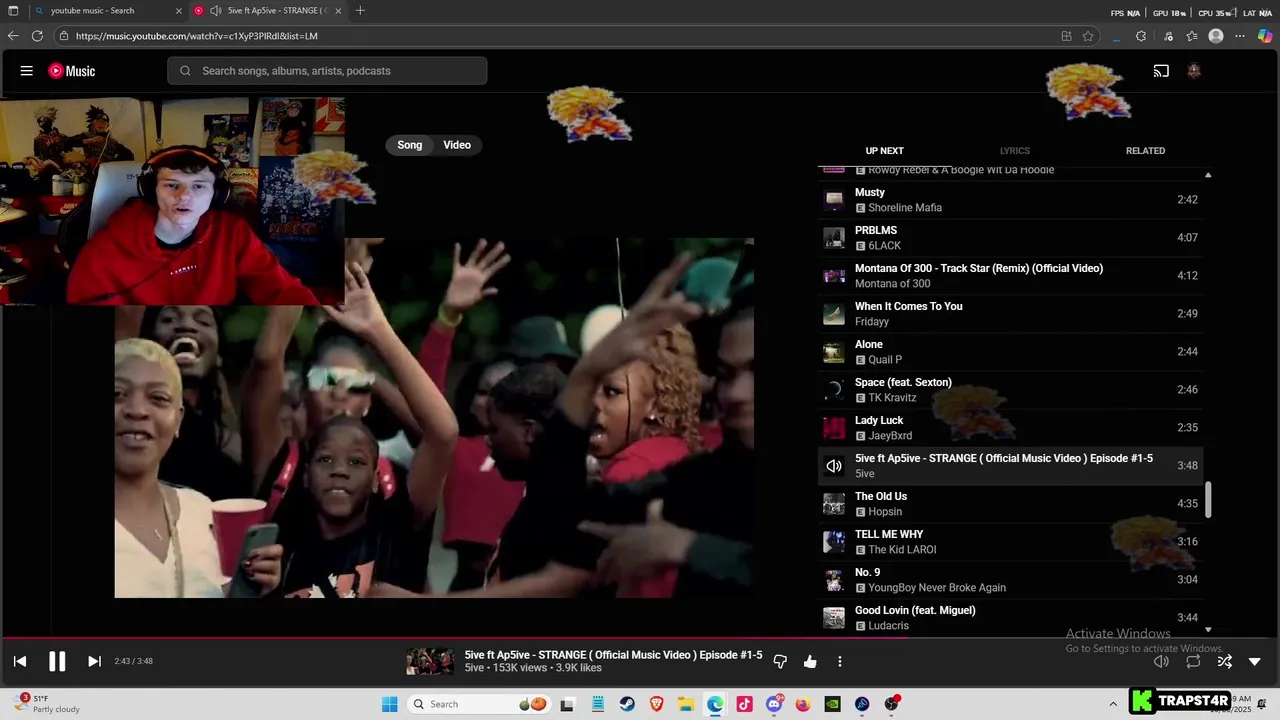Open Firefox from the taskbar

tap(803, 704)
